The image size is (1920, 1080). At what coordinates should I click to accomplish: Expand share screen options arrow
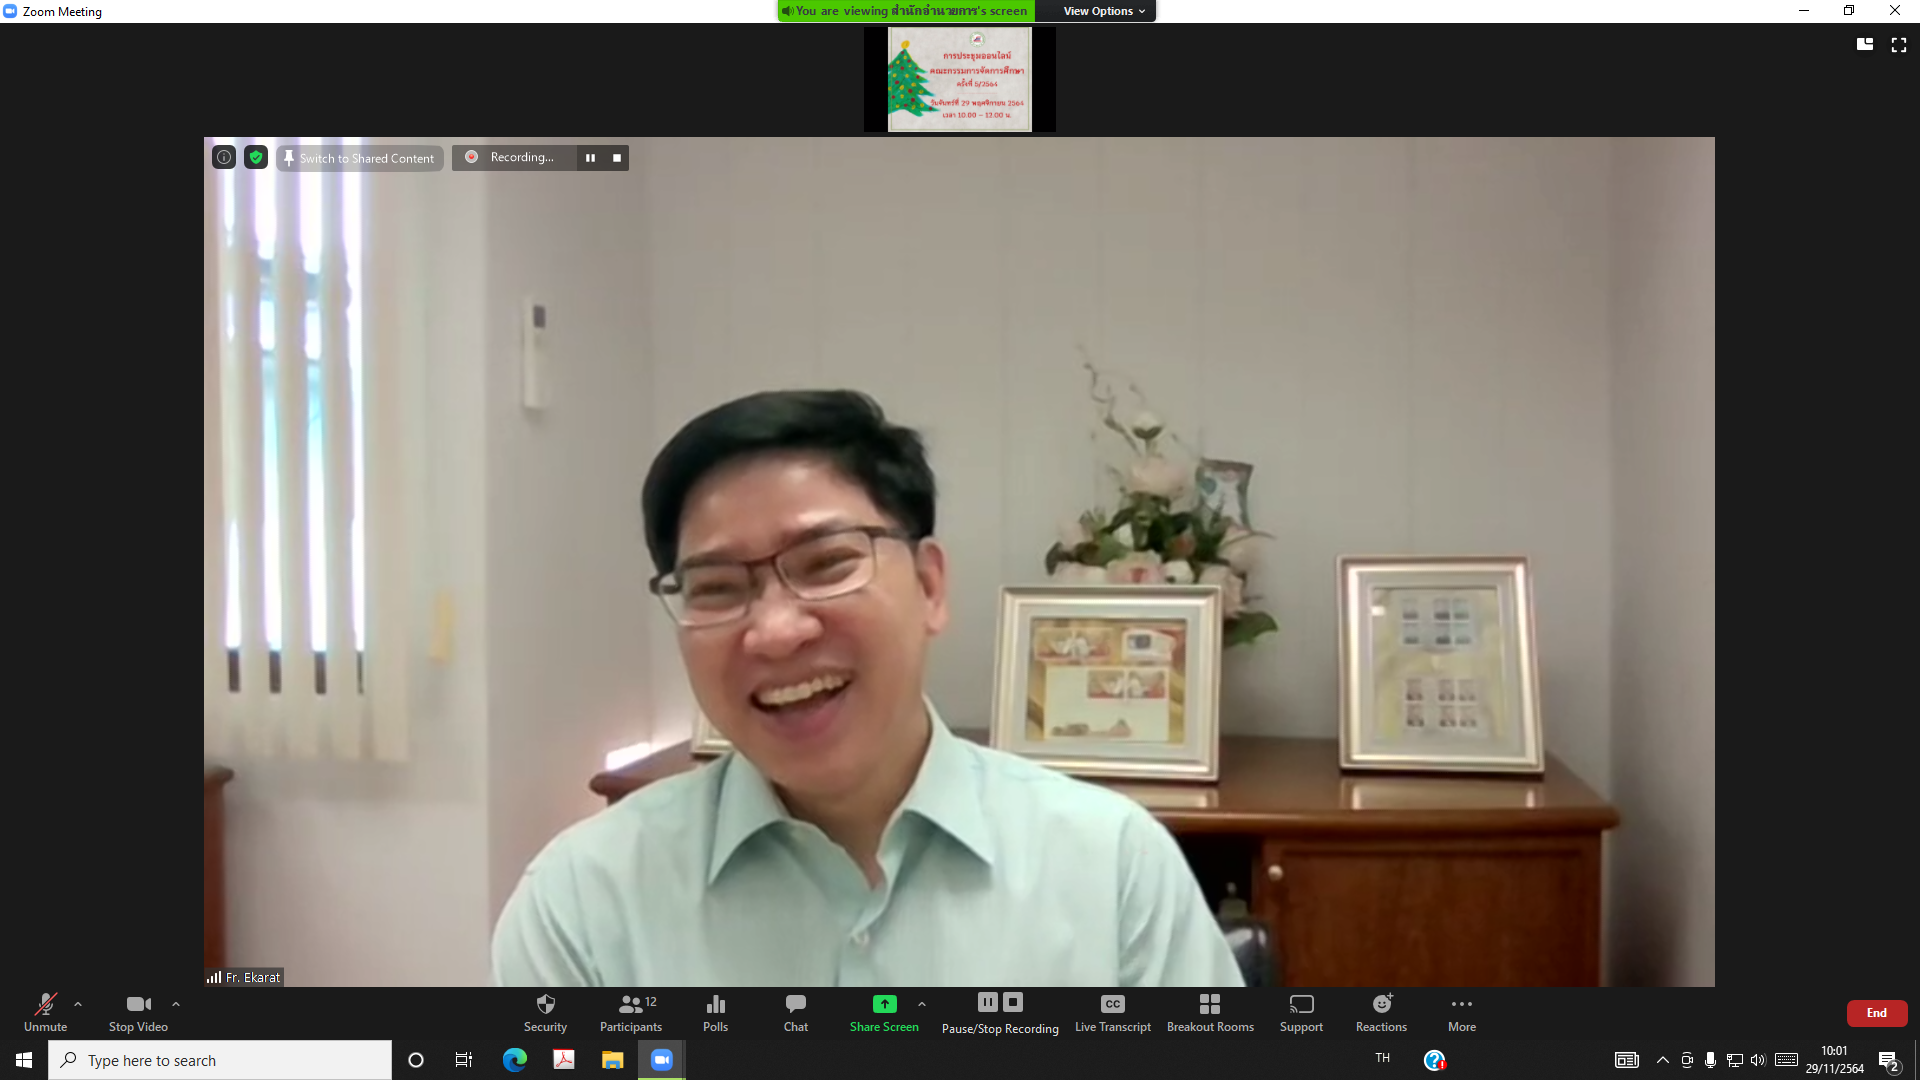[x=922, y=1004]
